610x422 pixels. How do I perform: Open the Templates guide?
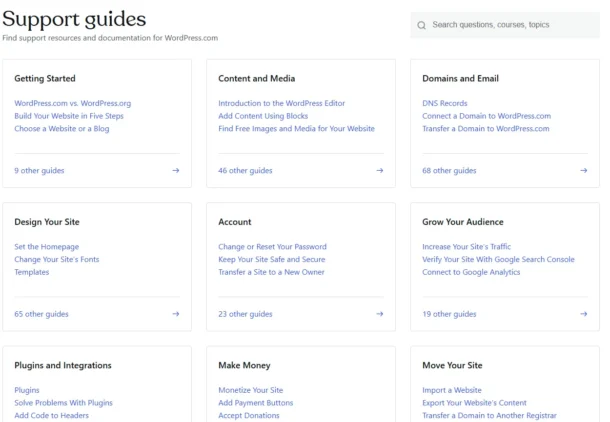click(32, 272)
